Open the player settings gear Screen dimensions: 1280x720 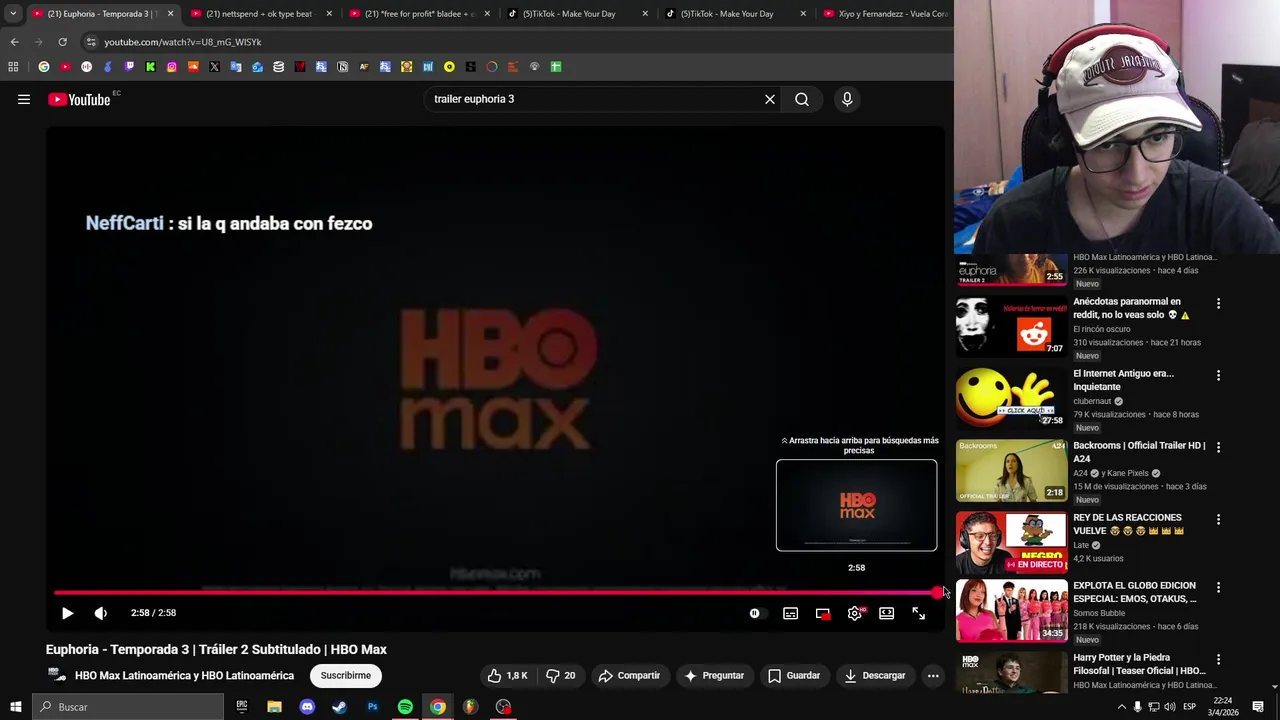854,613
